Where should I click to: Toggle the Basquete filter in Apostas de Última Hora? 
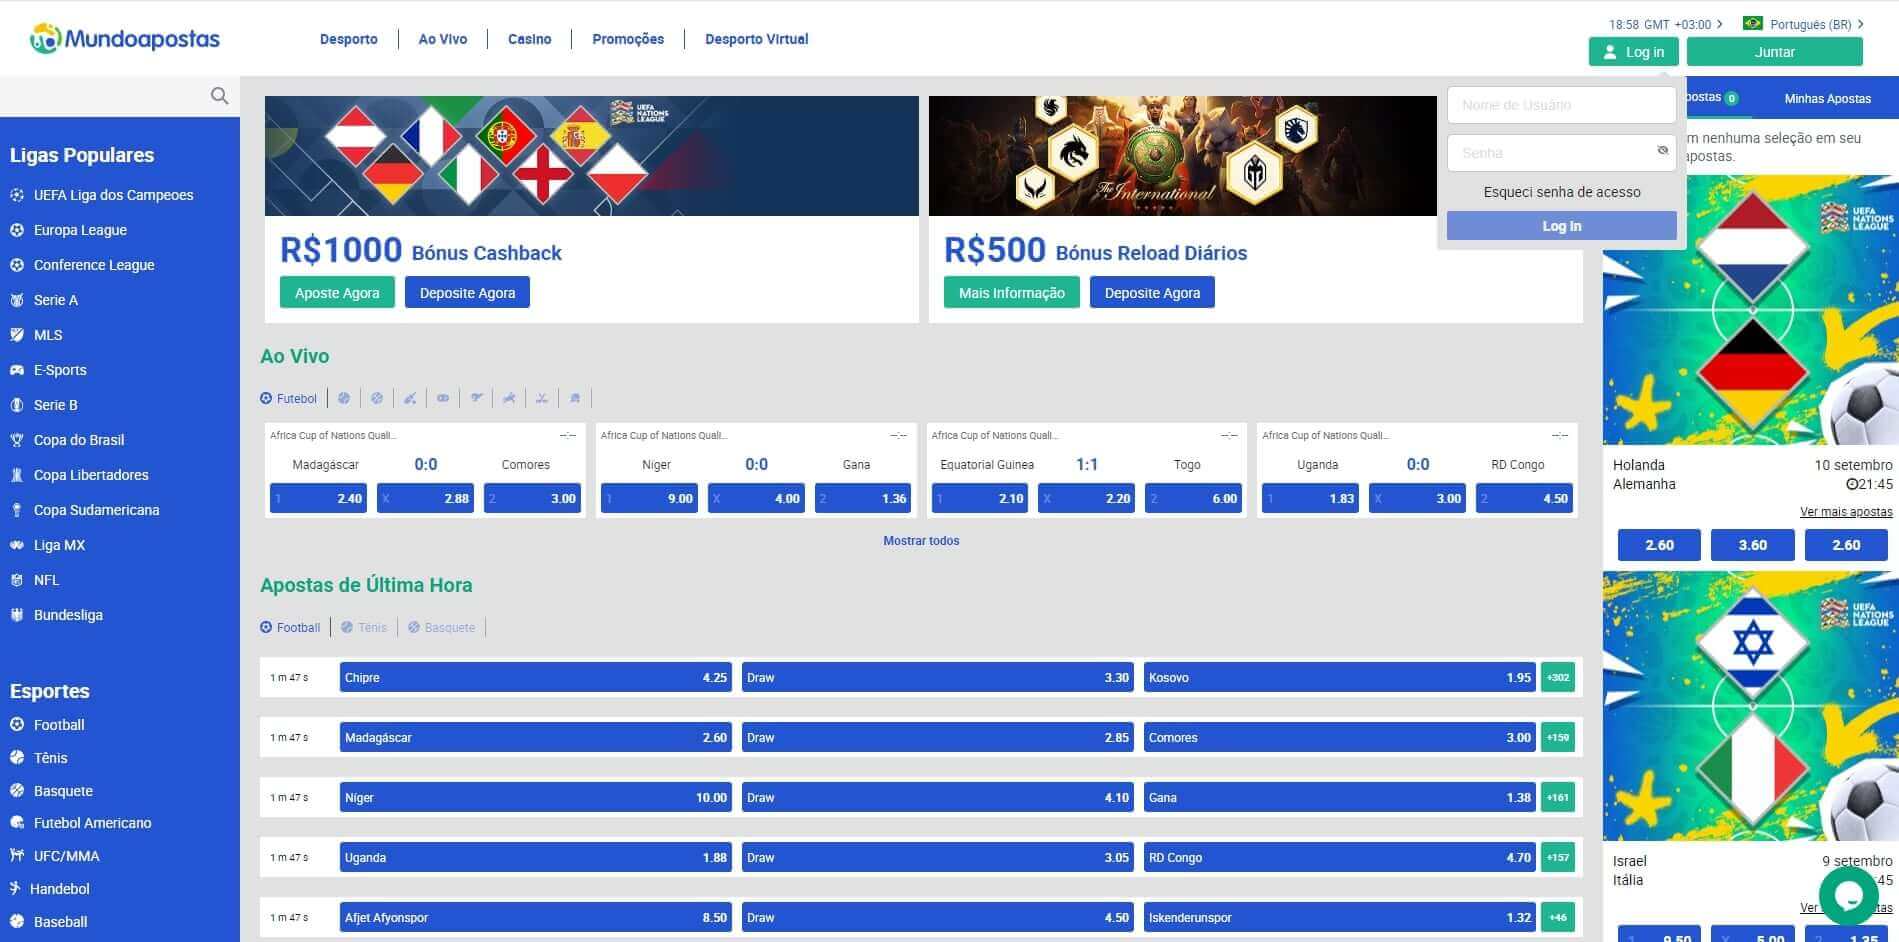tap(441, 627)
